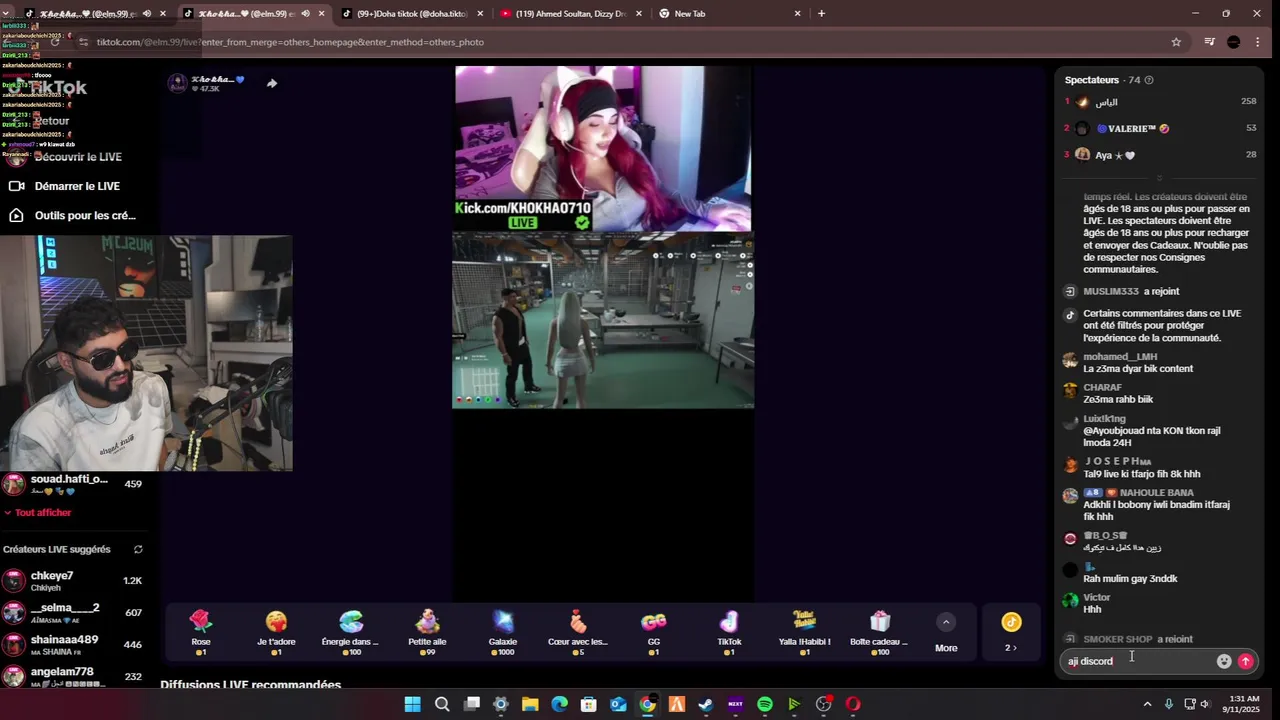Open suggested creator shainaaa489
Image resolution: width=1280 pixels, height=720 pixels.
coord(75,644)
